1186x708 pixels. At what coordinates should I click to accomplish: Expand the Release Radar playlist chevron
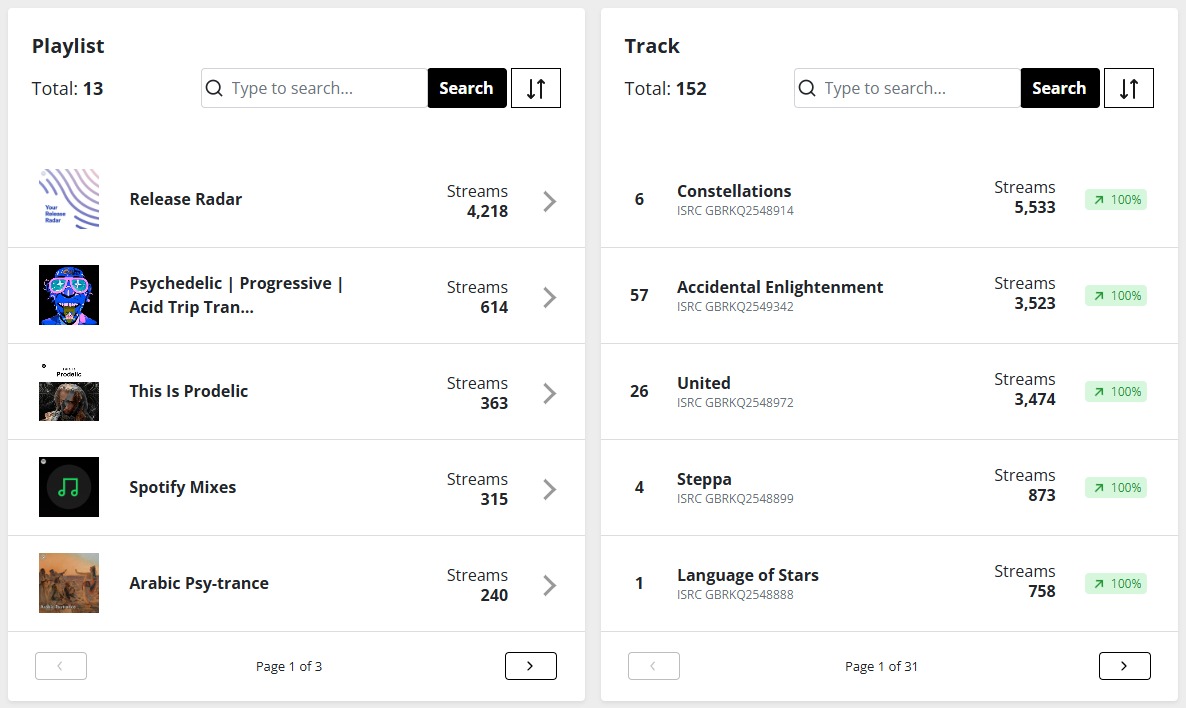[549, 201]
